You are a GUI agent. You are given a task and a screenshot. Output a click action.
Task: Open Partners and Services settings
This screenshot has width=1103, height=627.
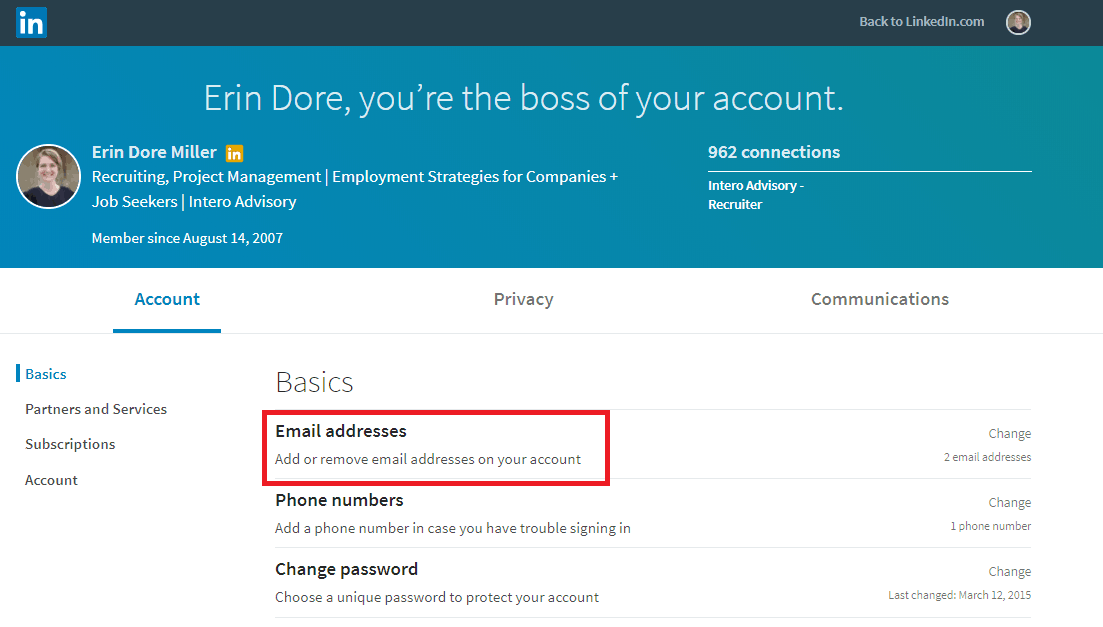pos(95,409)
